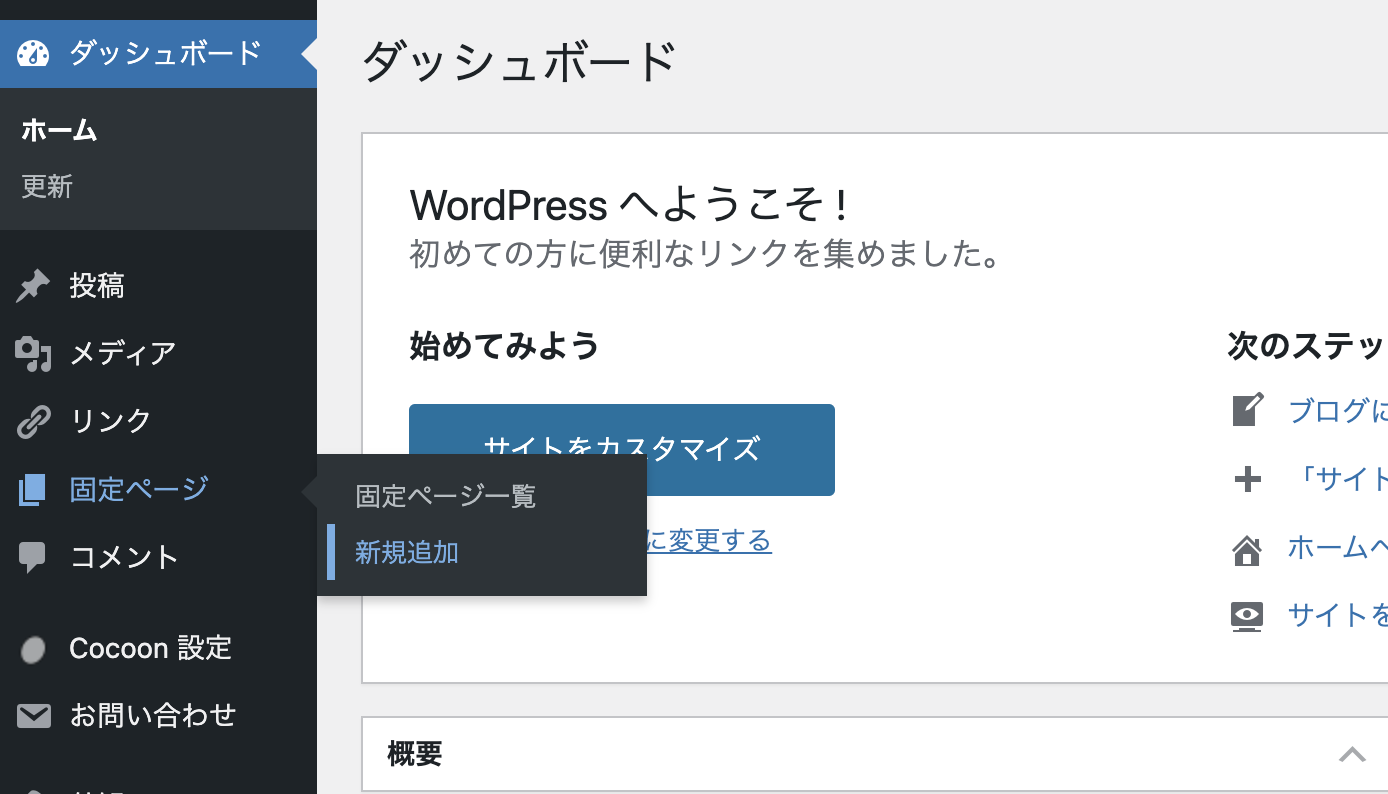This screenshot has height=794, width=1388.
Task: Click the に変更する link
Action: [x=709, y=541]
